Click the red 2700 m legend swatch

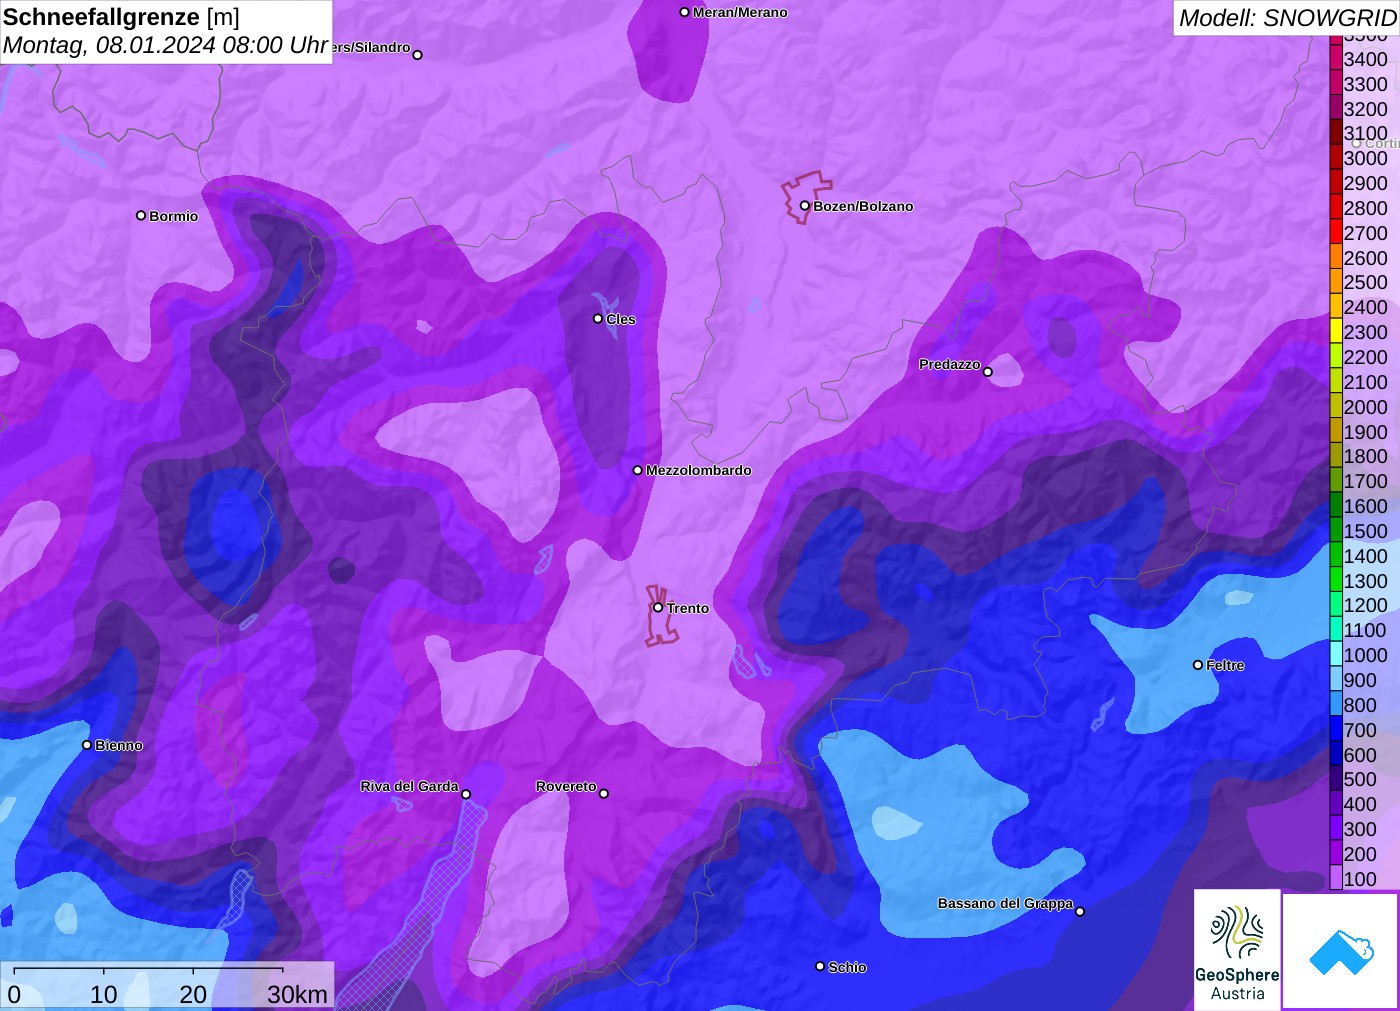click(1336, 232)
